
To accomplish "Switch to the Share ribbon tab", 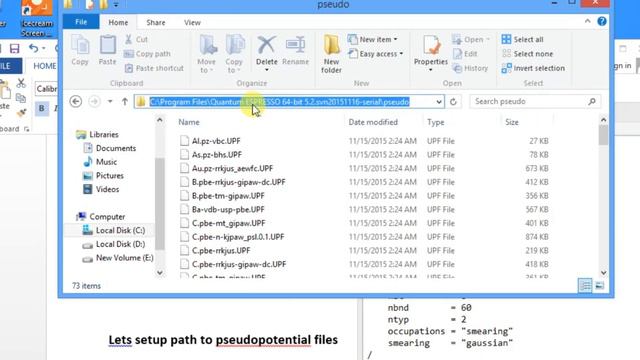I will point(156,22).
